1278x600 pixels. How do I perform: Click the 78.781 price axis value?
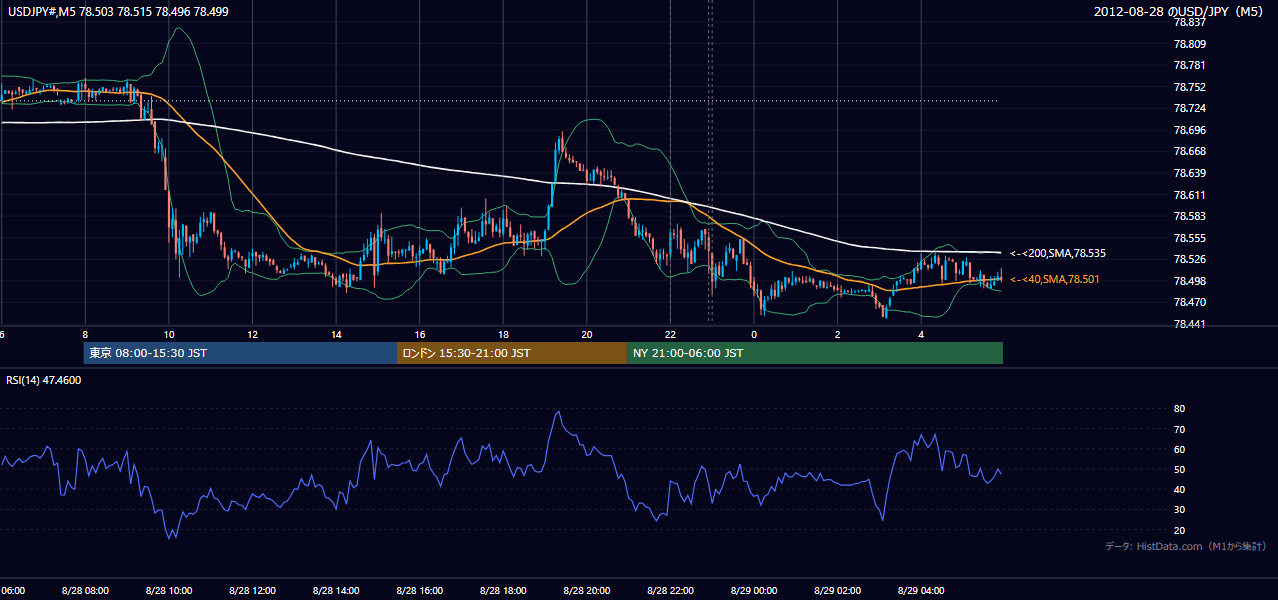coord(1189,65)
